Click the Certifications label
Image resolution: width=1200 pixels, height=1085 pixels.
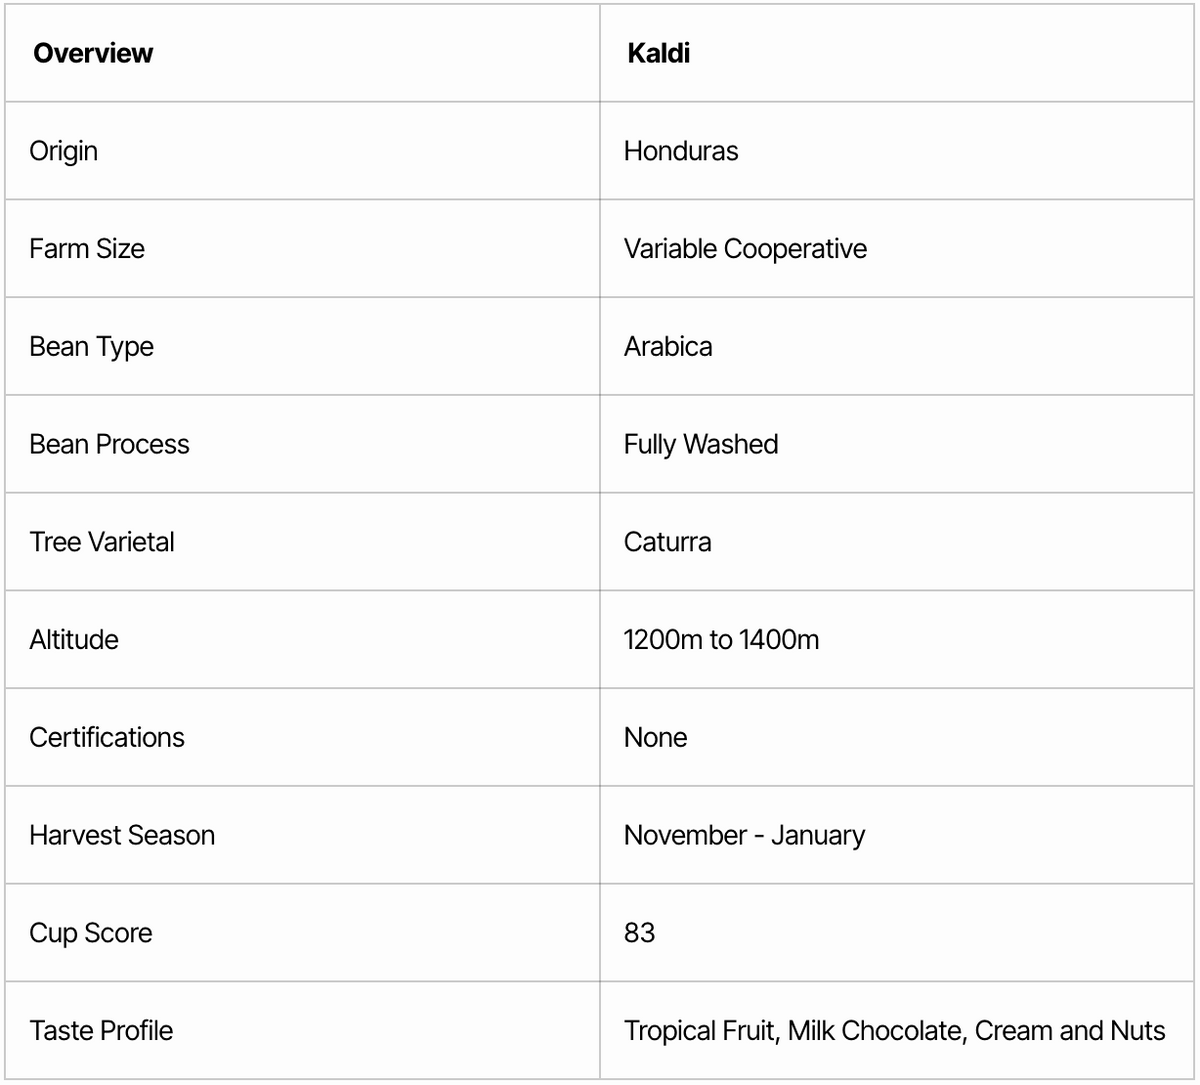point(107,738)
